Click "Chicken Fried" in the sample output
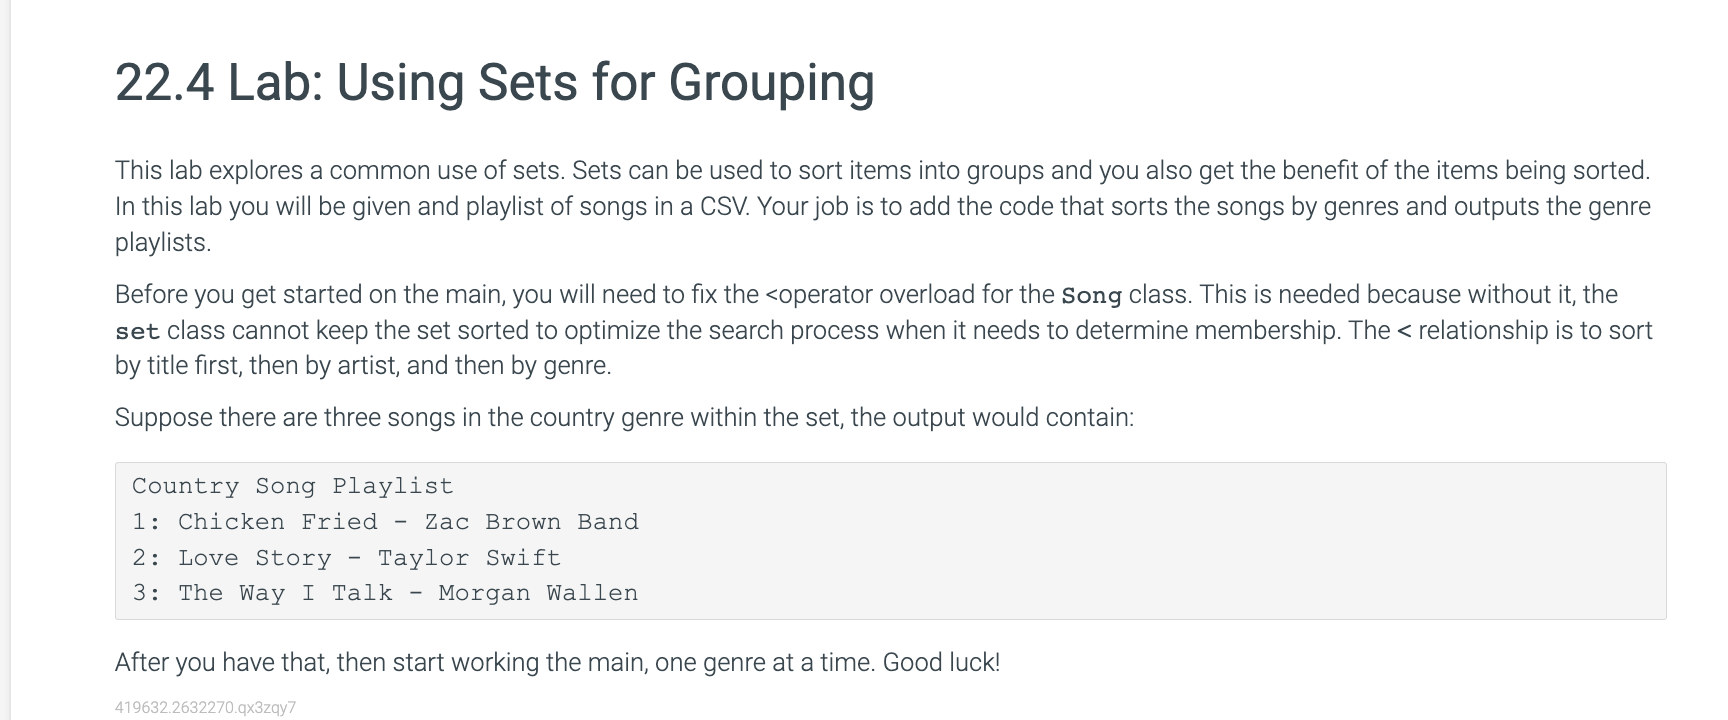 pyautogui.click(x=278, y=522)
